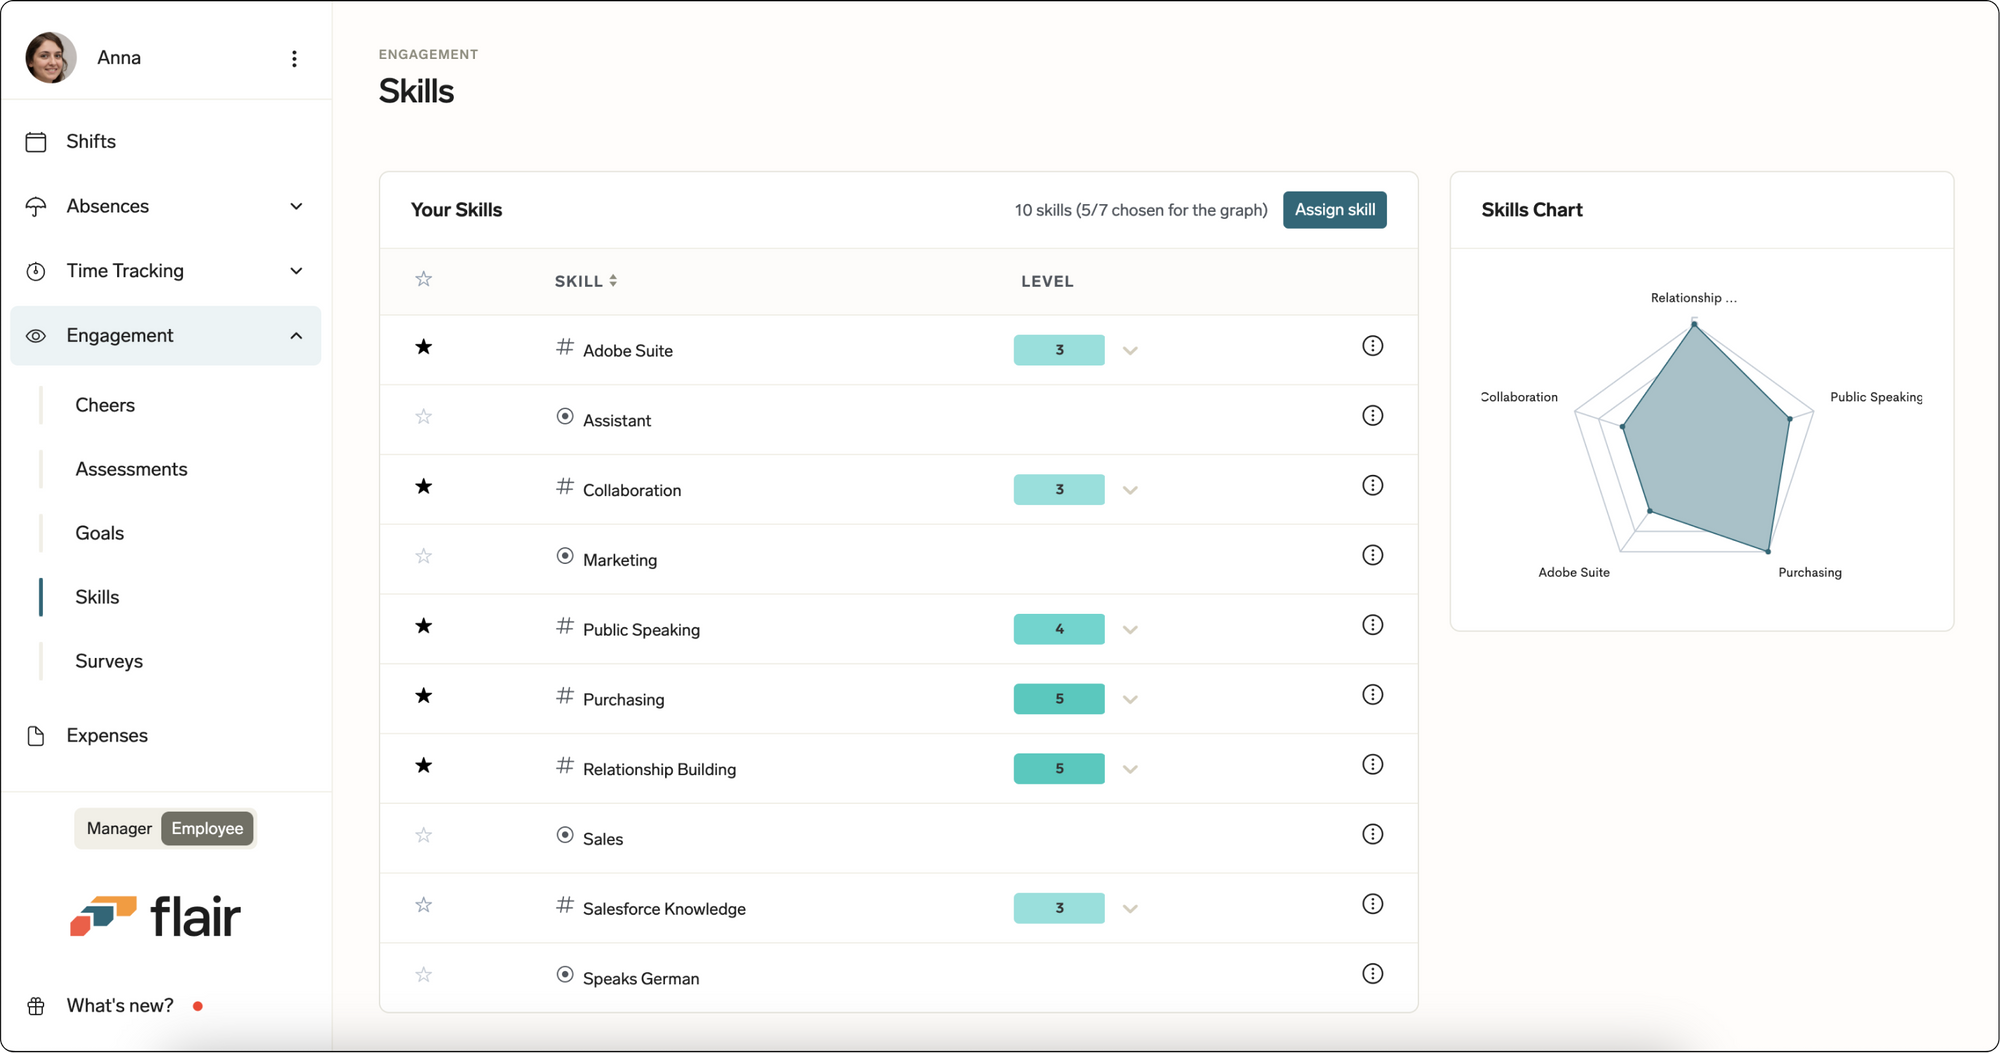This screenshot has width=2000, height=1053.
Task: Click the Absences umbrella icon
Action: point(36,206)
